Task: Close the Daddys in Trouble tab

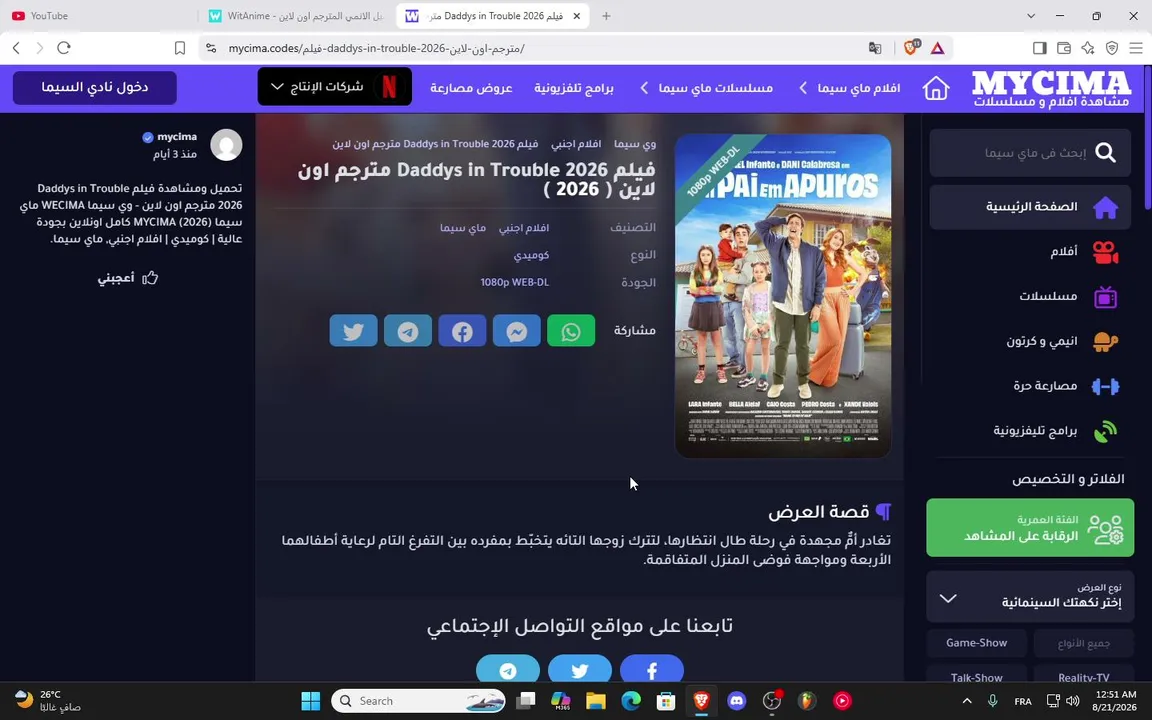Action: (x=577, y=15)
